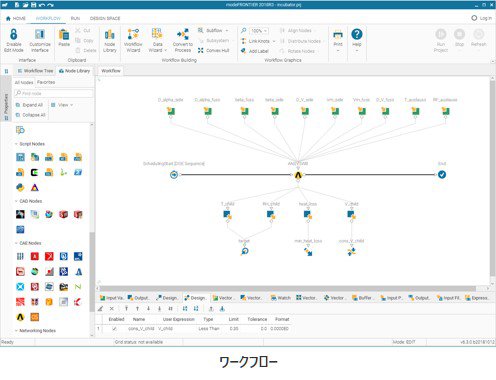Screen dimensions: 496x380
Task: Click Convert to Process icon
Action: click(183, 34)
